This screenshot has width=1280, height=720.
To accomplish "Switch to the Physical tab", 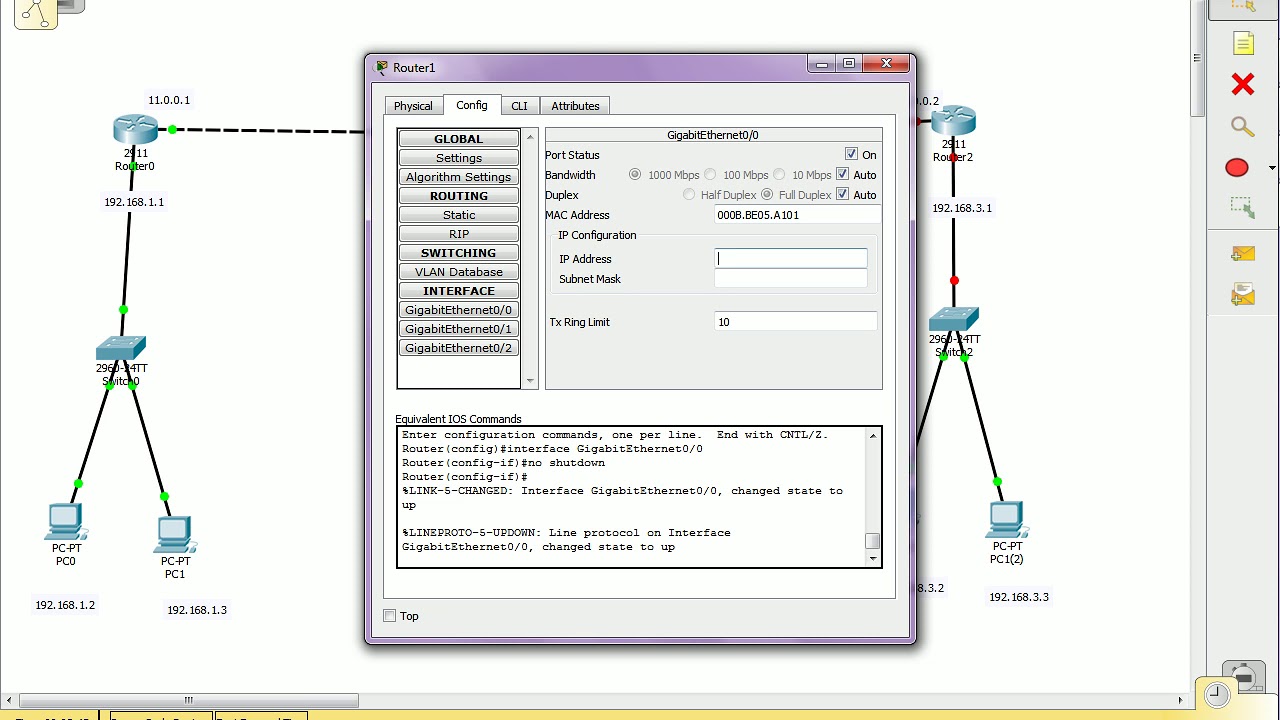I will pos(413,106).
